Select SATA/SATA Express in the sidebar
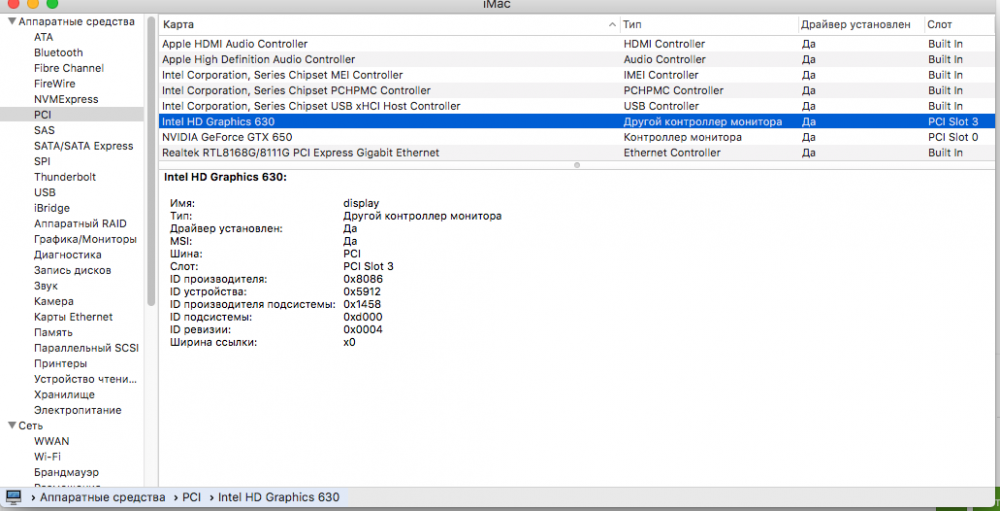 click(x=84, y=146)
